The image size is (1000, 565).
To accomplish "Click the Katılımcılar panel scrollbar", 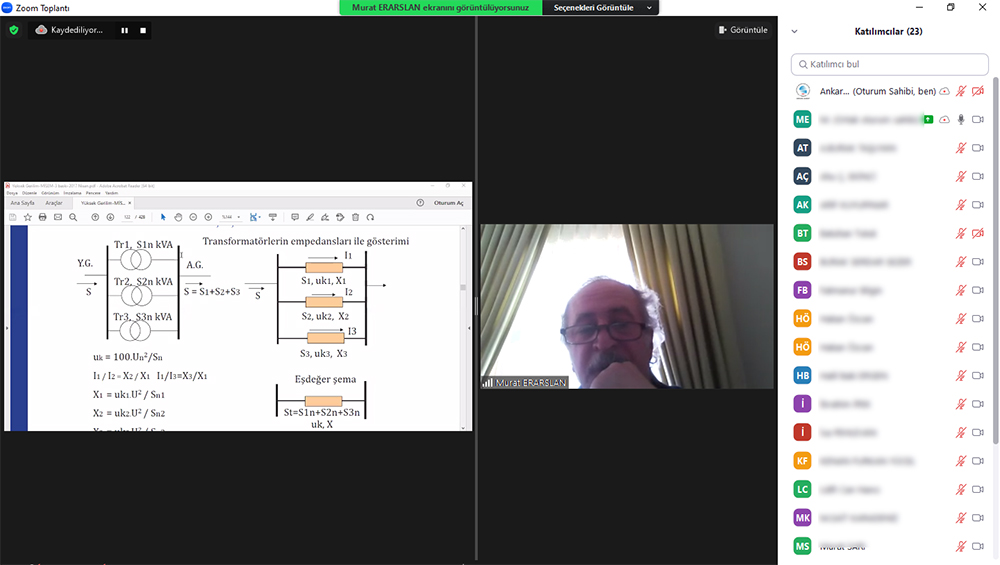I will [996, 260].
